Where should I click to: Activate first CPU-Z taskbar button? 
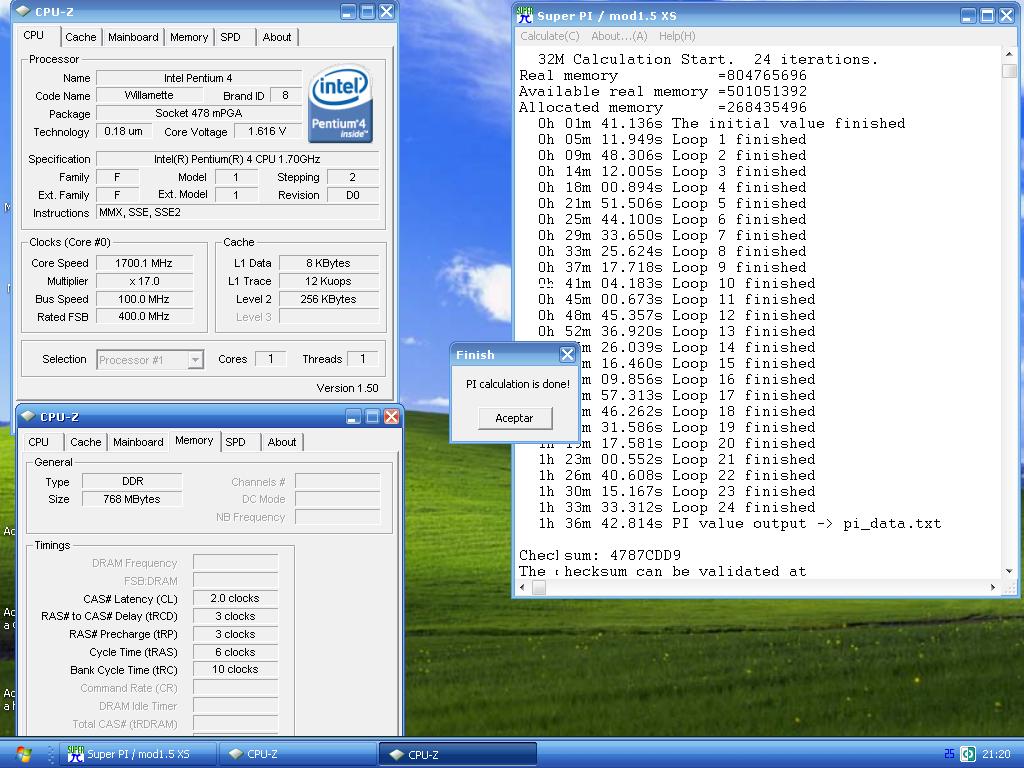[x=297, y=754]
